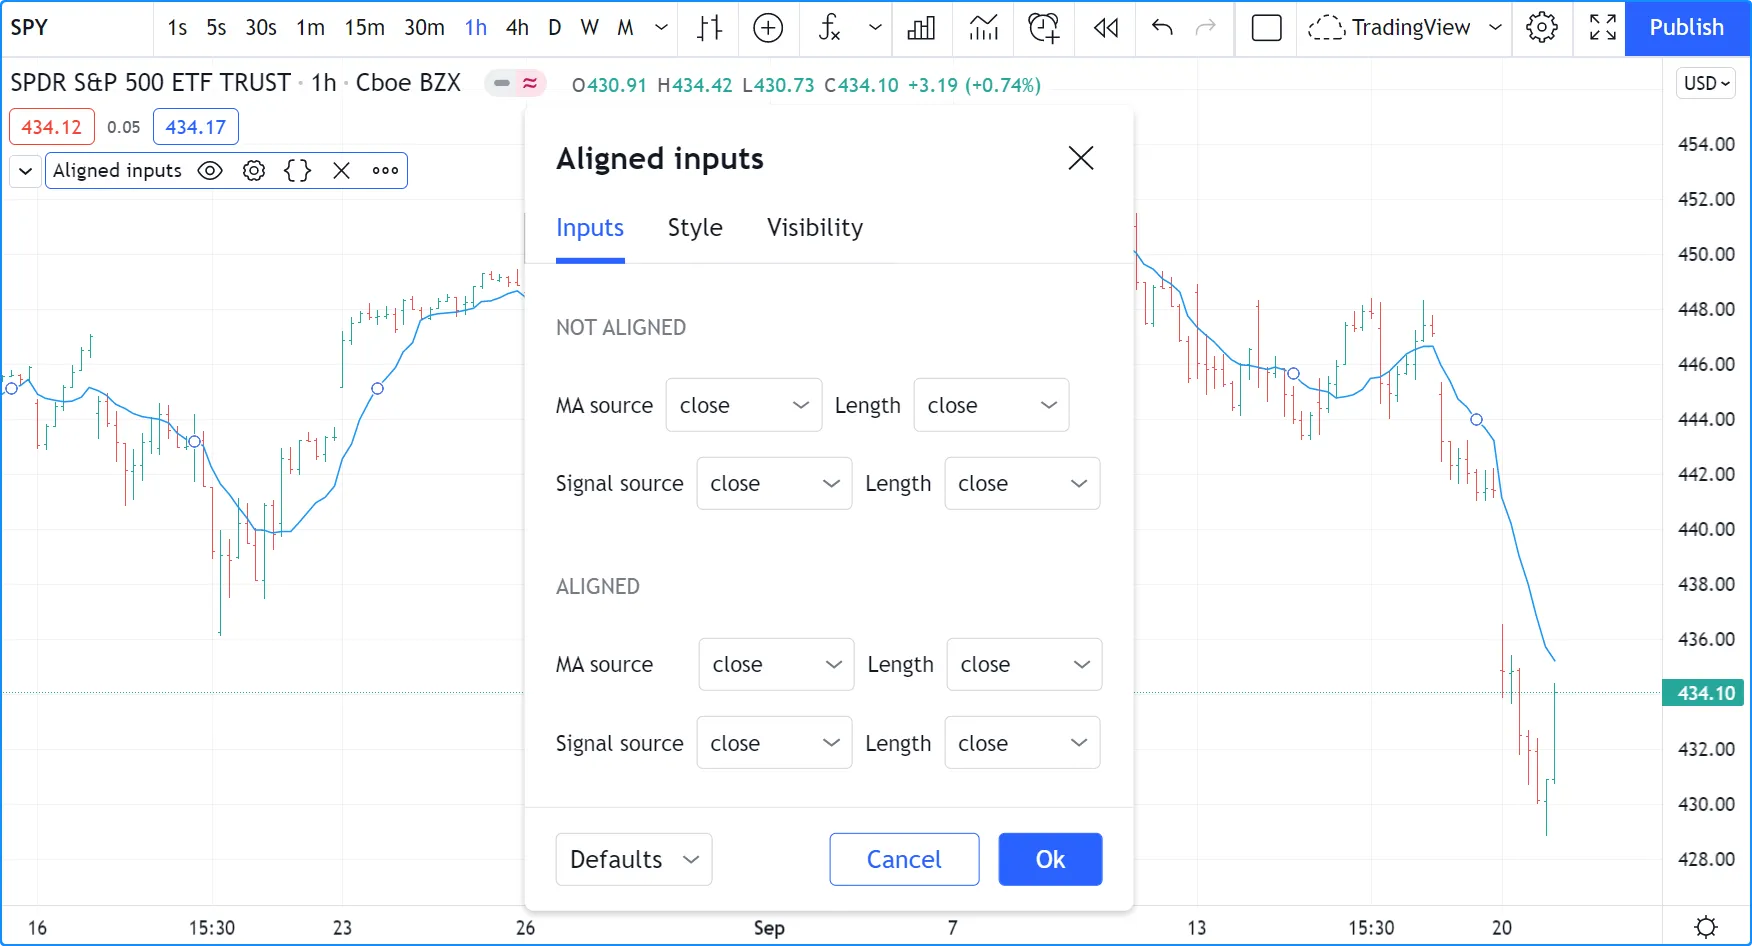The height and width of the screenshot is (946, 1752).
Task: Collapse the indicator legend with chevron
Action: tap(26, 171)
